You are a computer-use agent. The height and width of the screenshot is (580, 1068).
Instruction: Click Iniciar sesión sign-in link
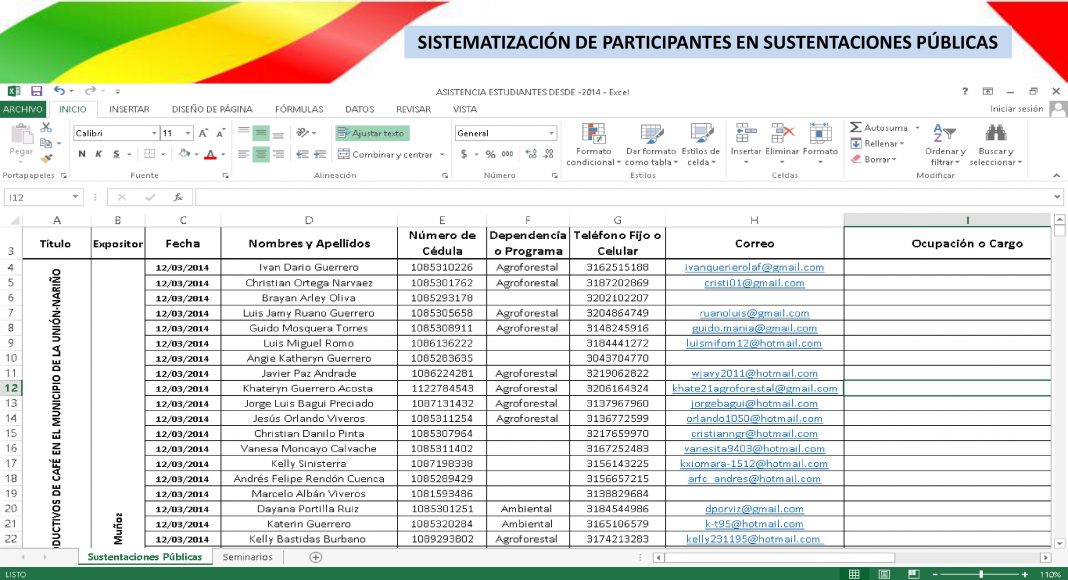(x=1016, y=109)
